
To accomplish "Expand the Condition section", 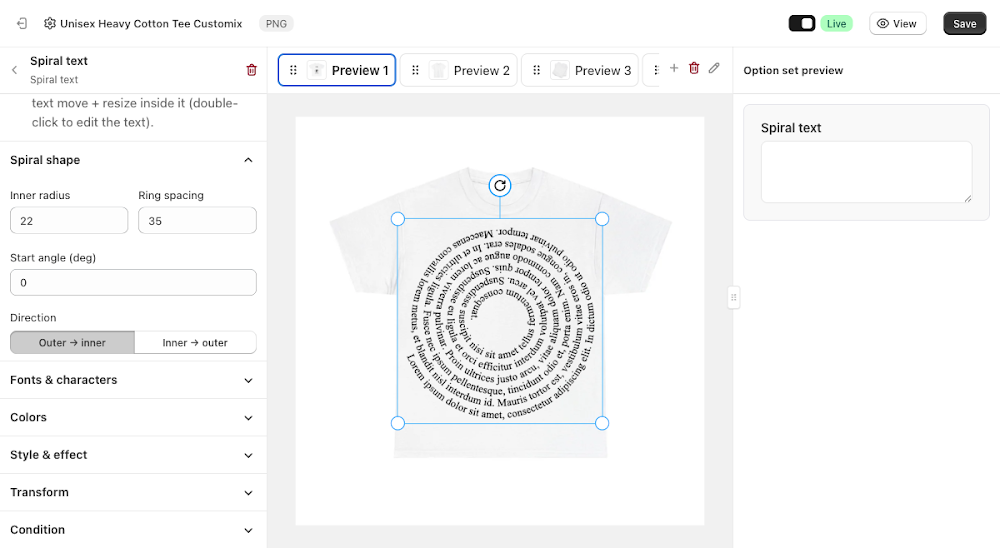I will (x=133, y=529).
